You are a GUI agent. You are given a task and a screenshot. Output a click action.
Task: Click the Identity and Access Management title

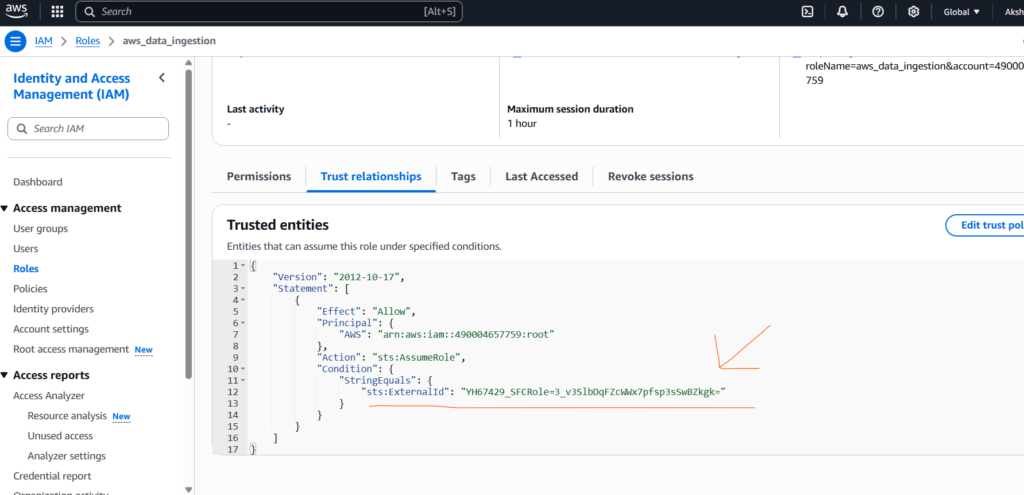pos(72,86)
